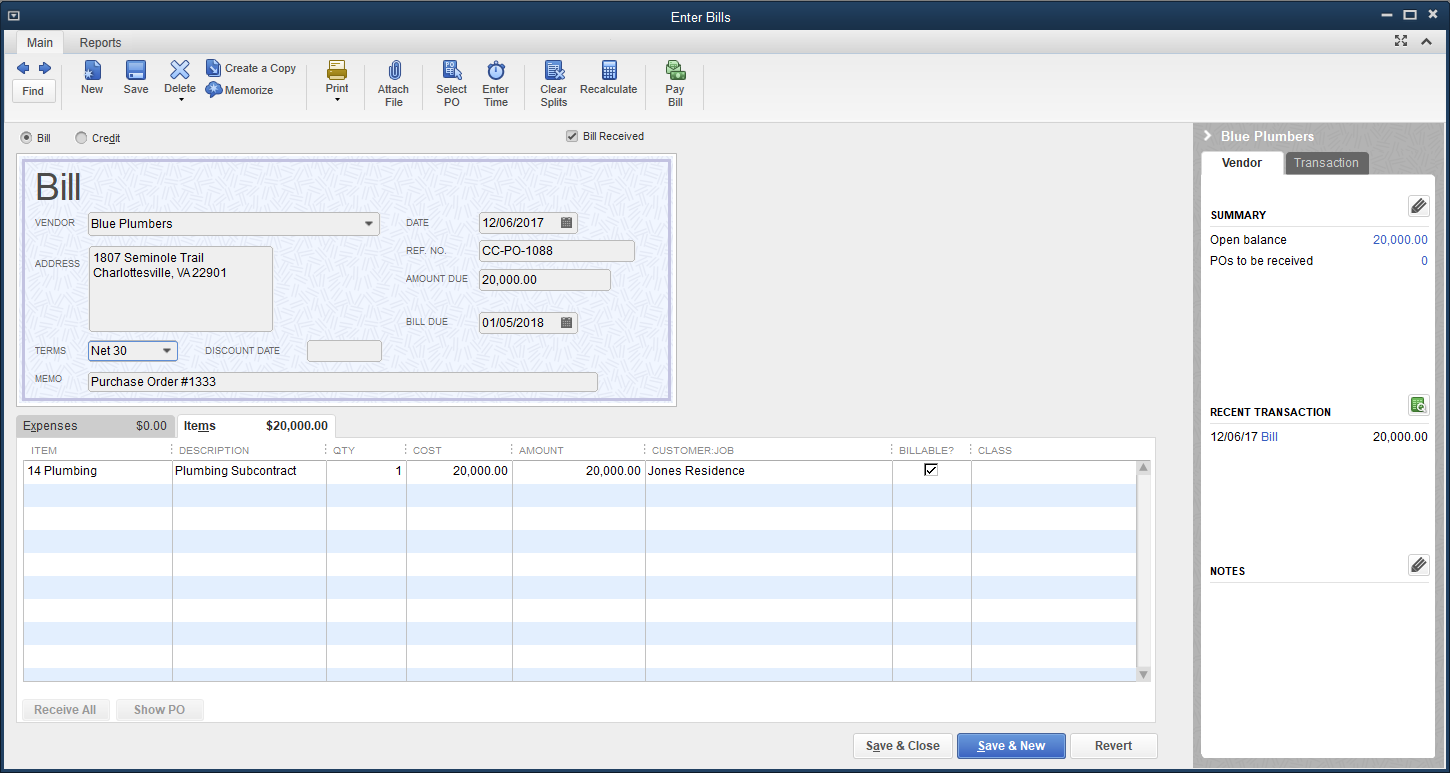Click Clear Splits in the toolbar

(x=553, y=71)
